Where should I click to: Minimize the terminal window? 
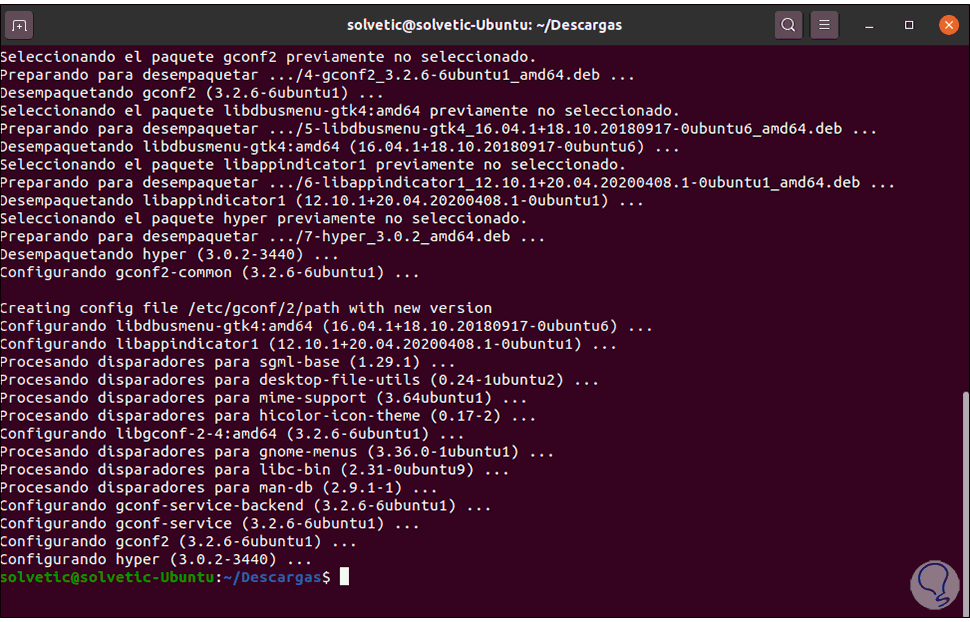coord(874,25)
